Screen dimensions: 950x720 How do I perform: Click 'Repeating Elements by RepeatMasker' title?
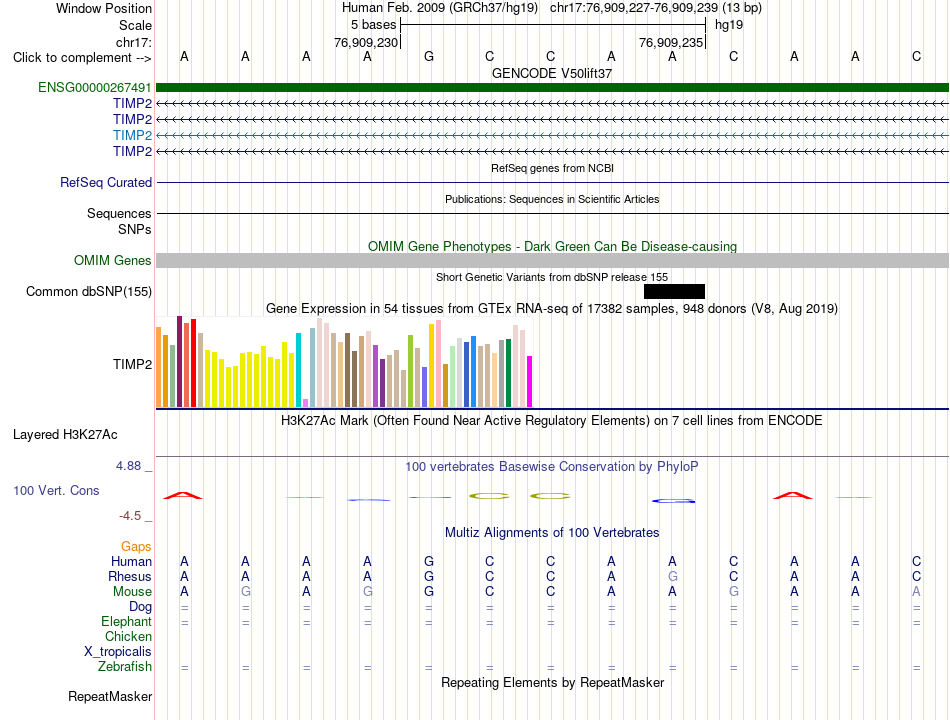click(553, 682)
